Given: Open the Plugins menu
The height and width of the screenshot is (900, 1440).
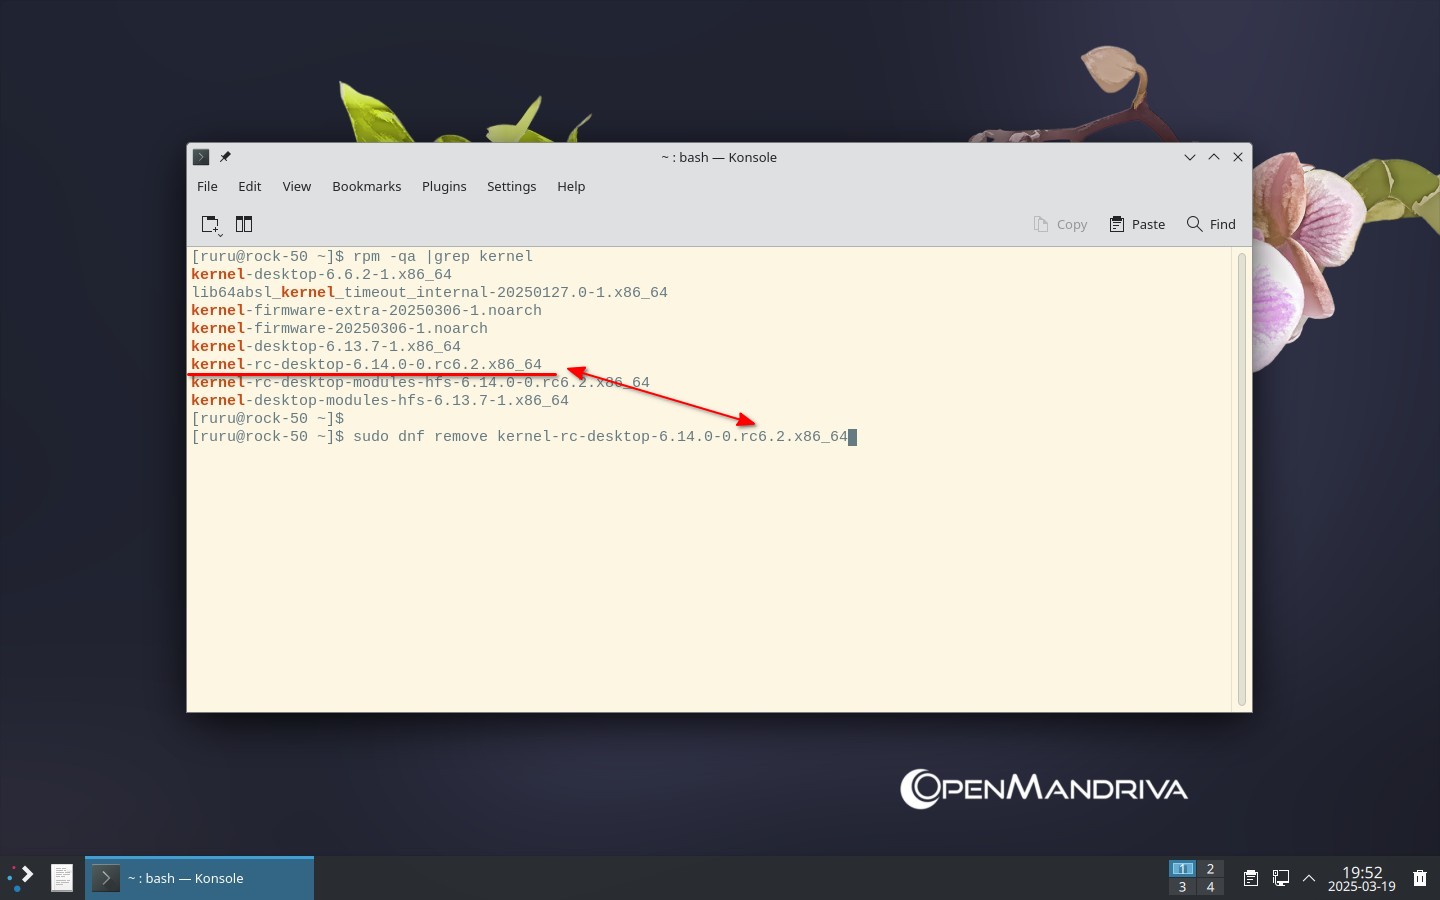Looking at the screenshot, I should [444, 186].
